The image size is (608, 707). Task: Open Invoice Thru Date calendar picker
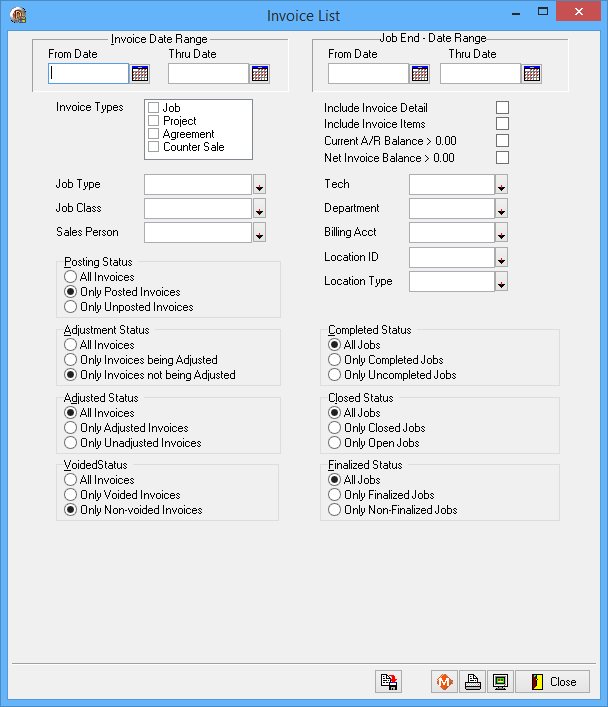(x=260, y=73)
